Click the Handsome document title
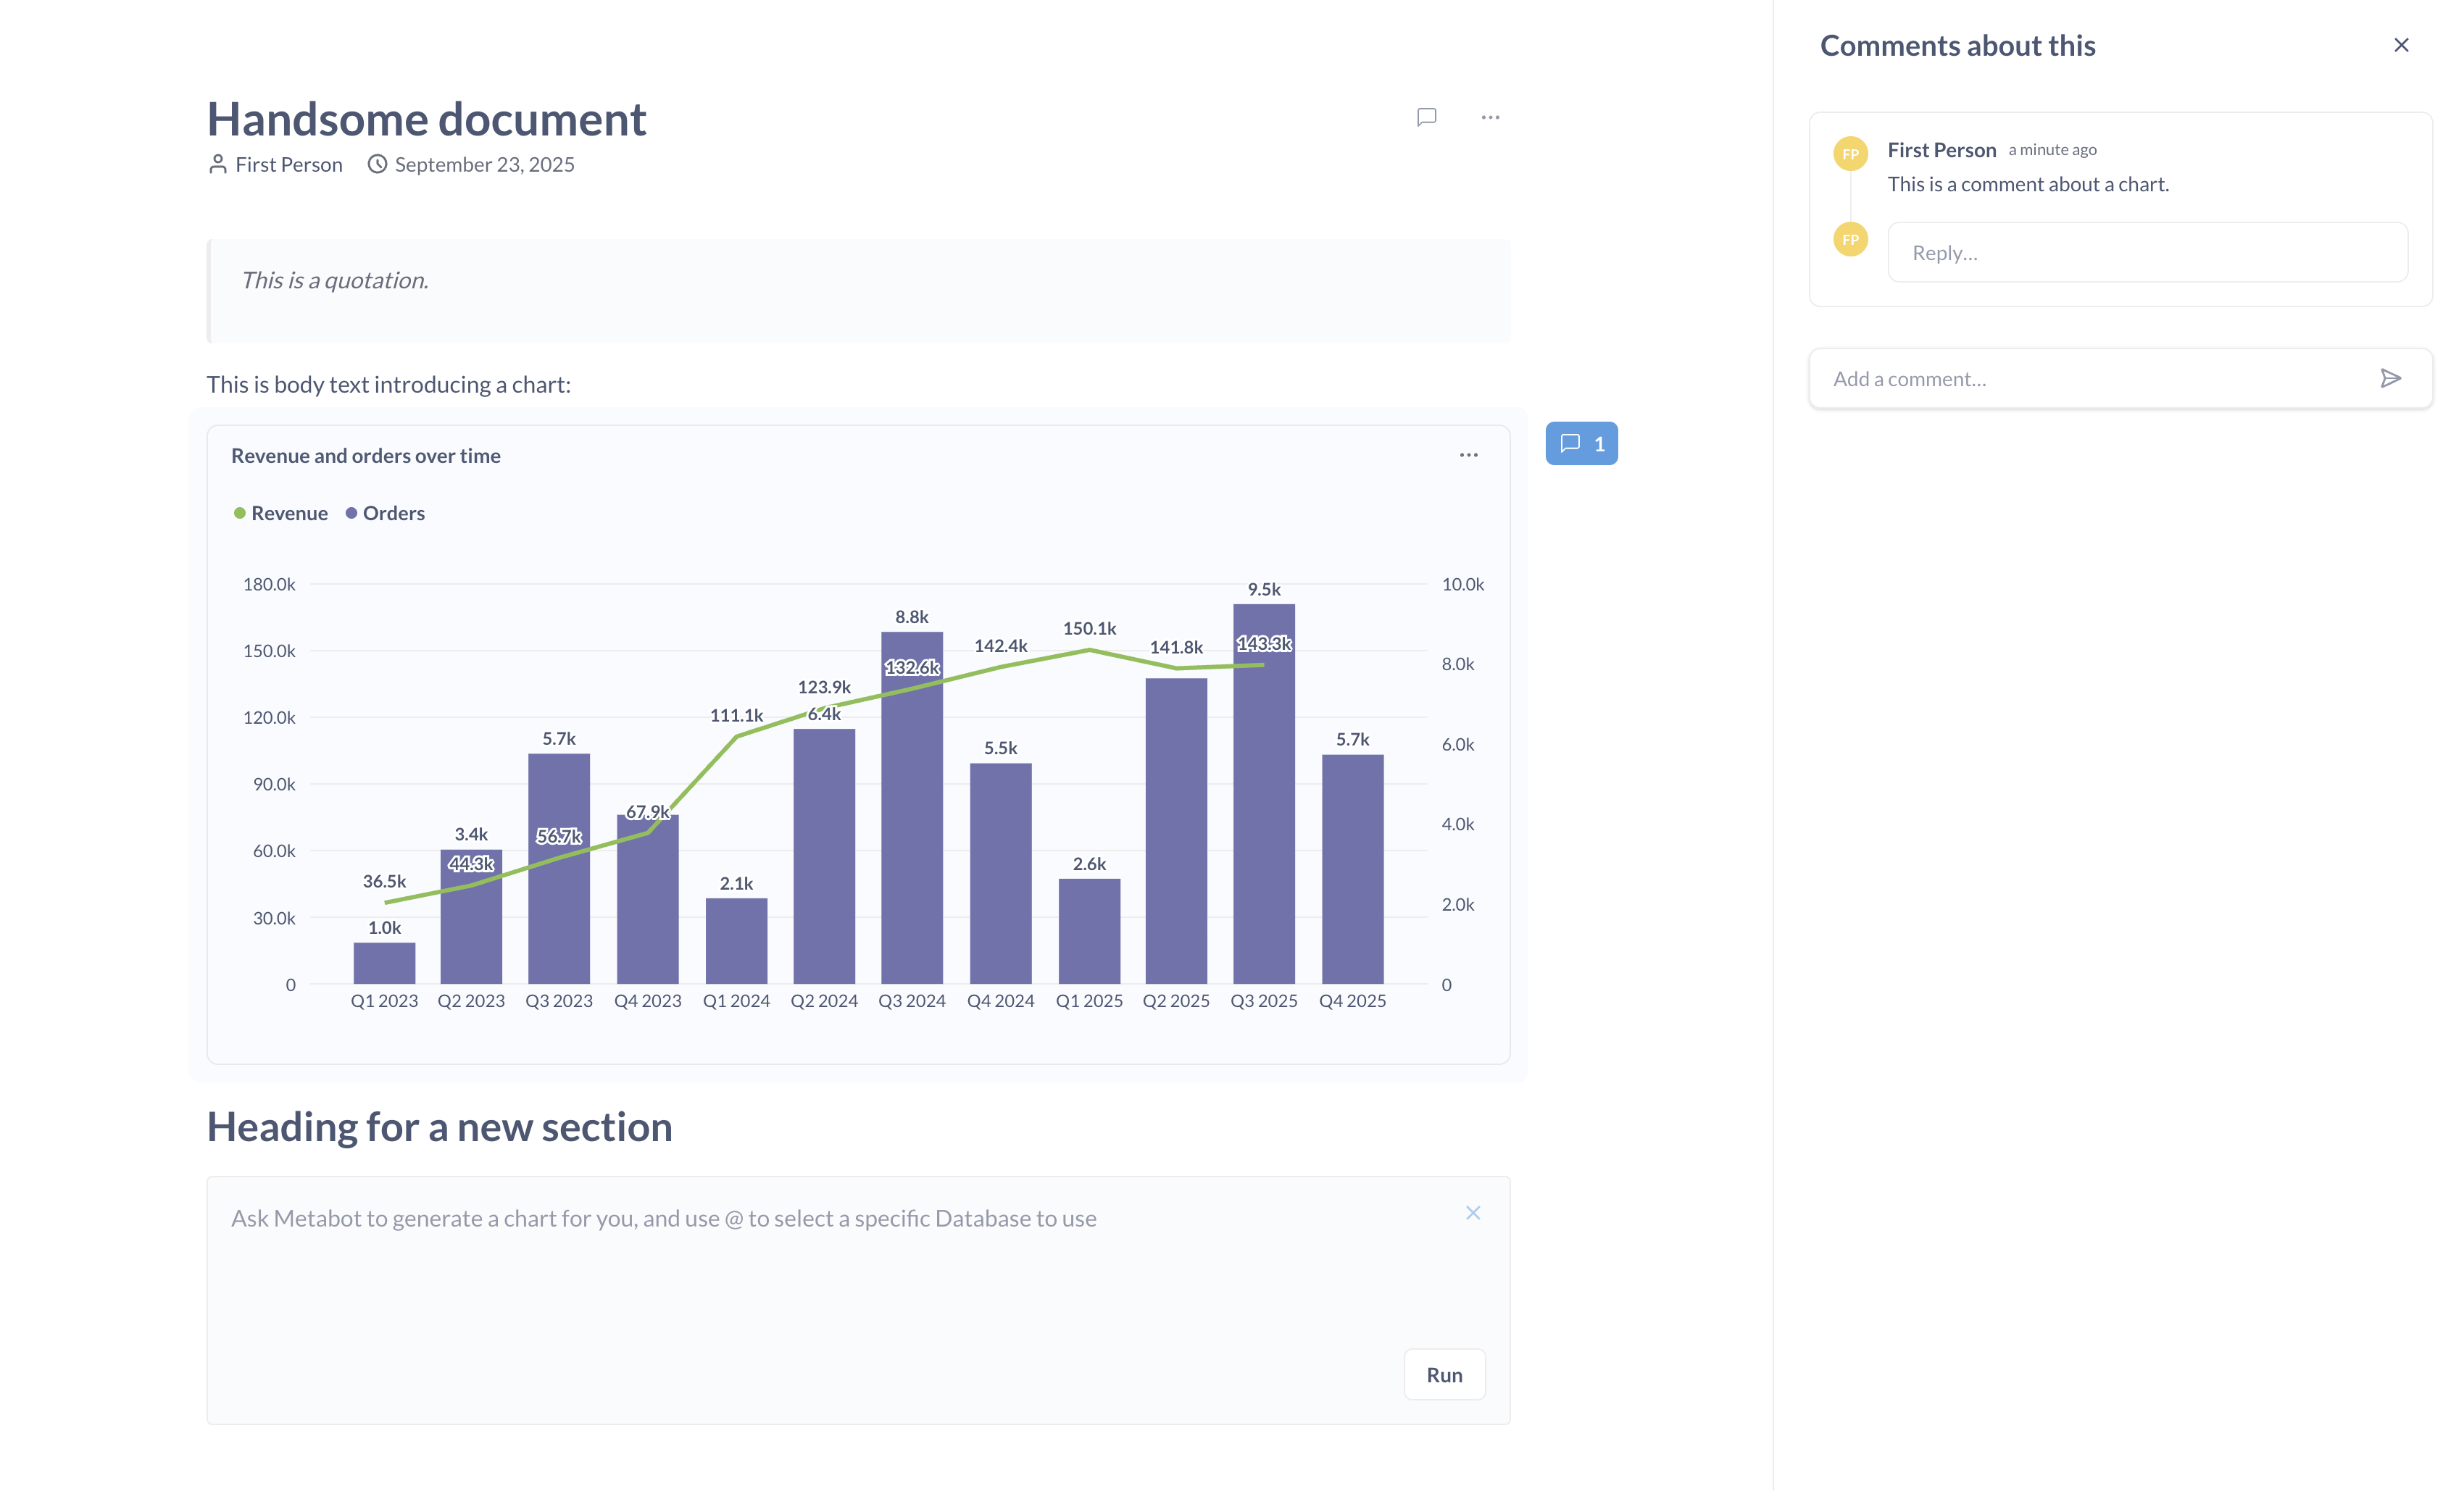The image size is (2464, 1491). tap(426, 119)
